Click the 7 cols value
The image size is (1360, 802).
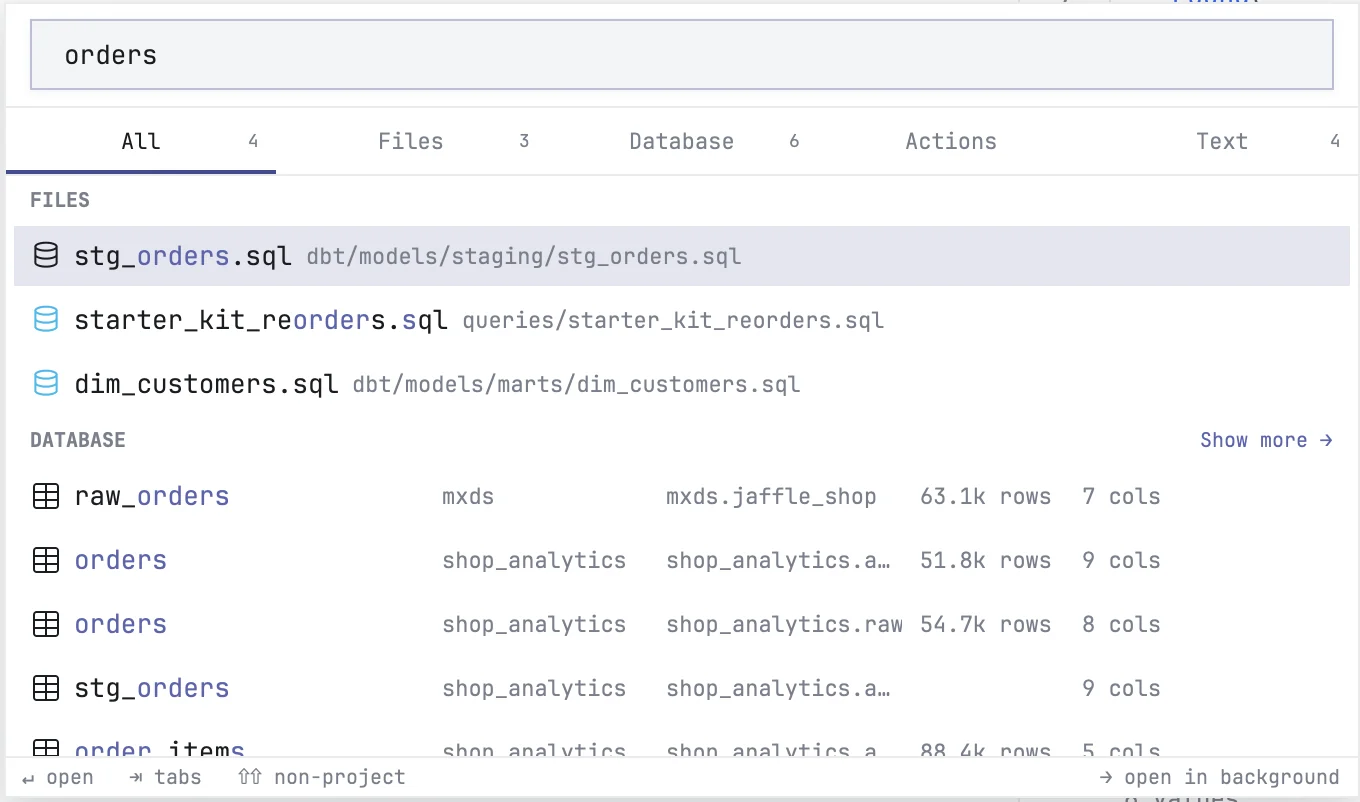(x=1121, y=496)
